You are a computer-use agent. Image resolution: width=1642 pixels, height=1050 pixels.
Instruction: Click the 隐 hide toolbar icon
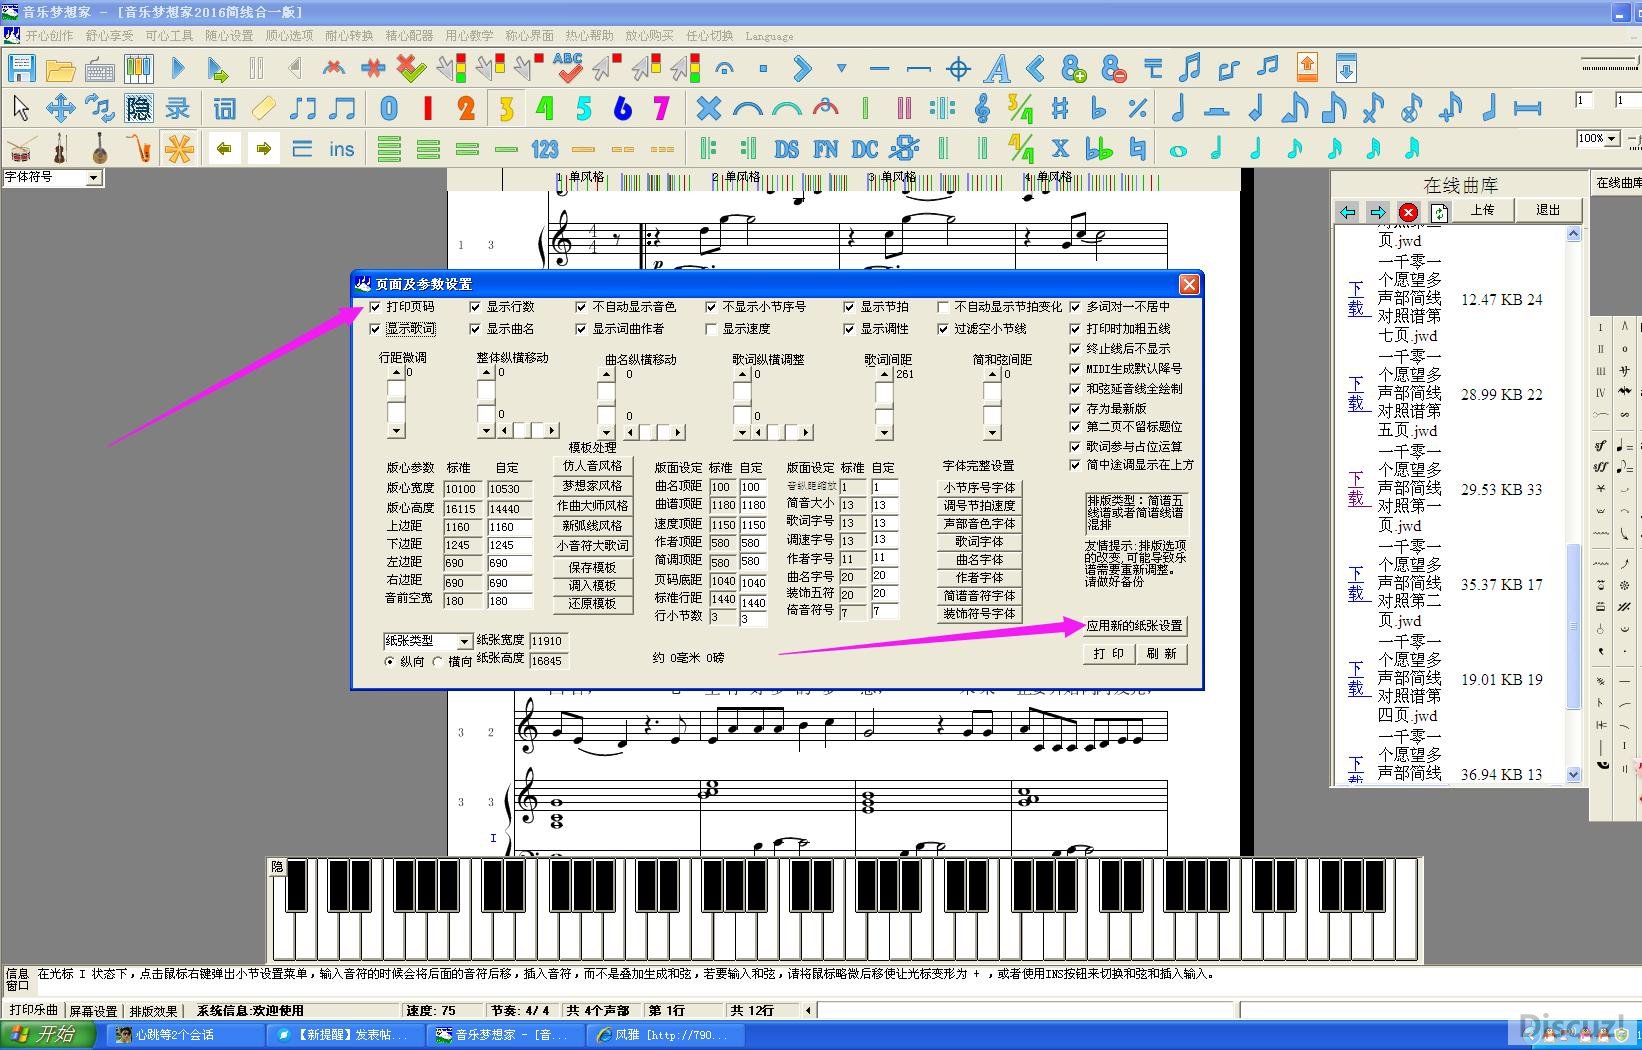(x=138, y=108)
